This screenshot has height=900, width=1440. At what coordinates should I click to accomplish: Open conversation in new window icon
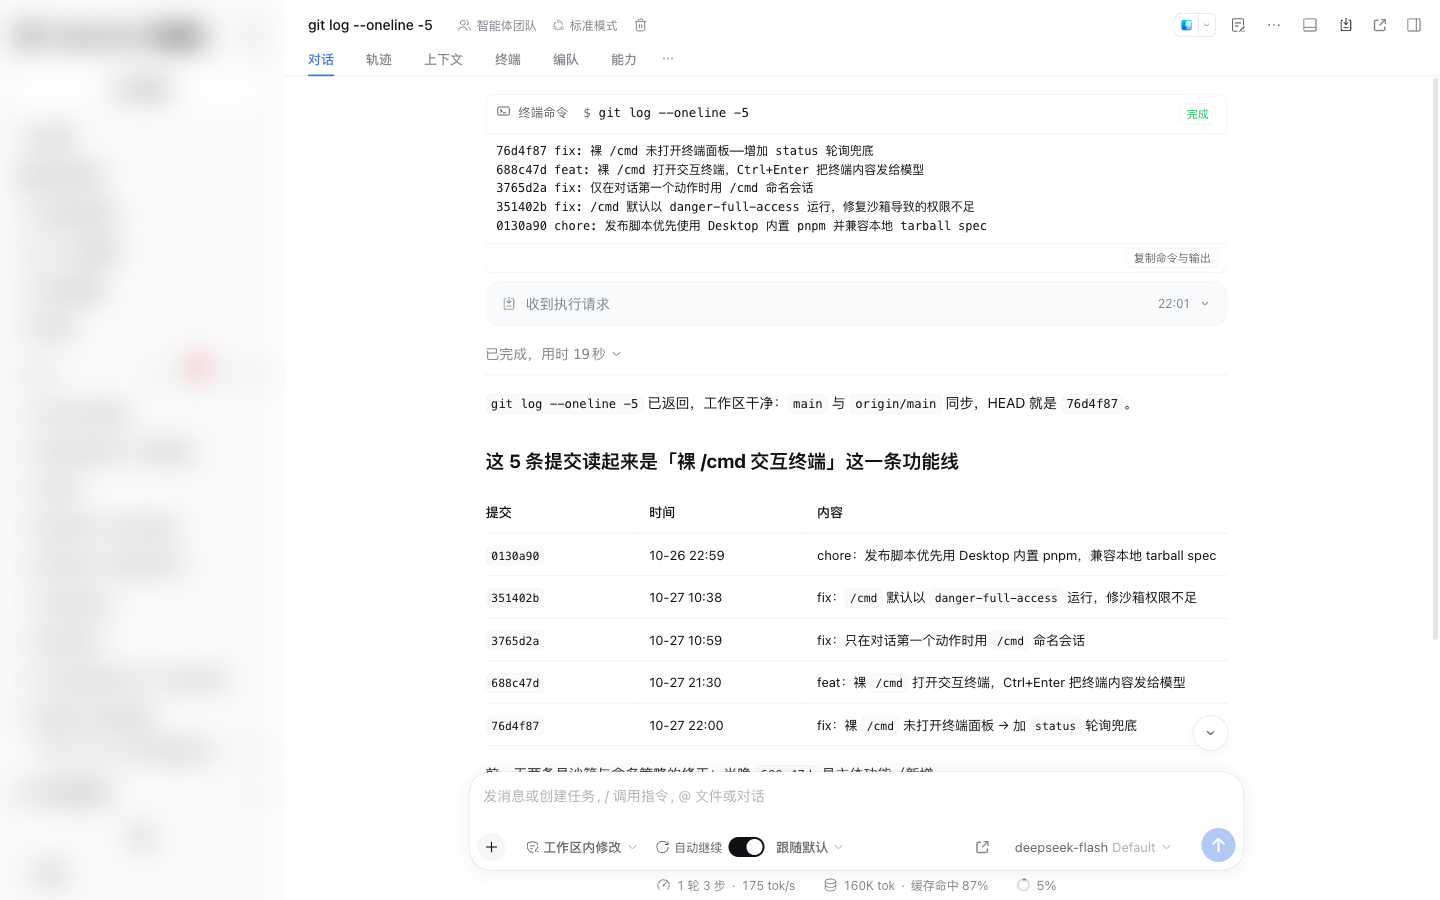1380,25
